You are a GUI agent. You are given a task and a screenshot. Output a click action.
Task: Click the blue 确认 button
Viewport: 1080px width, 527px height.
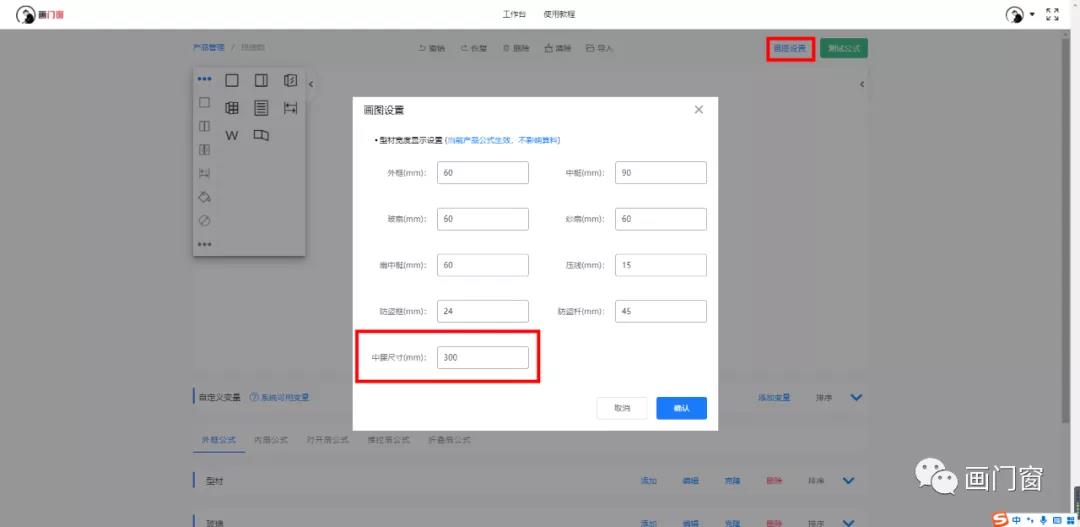681,408
